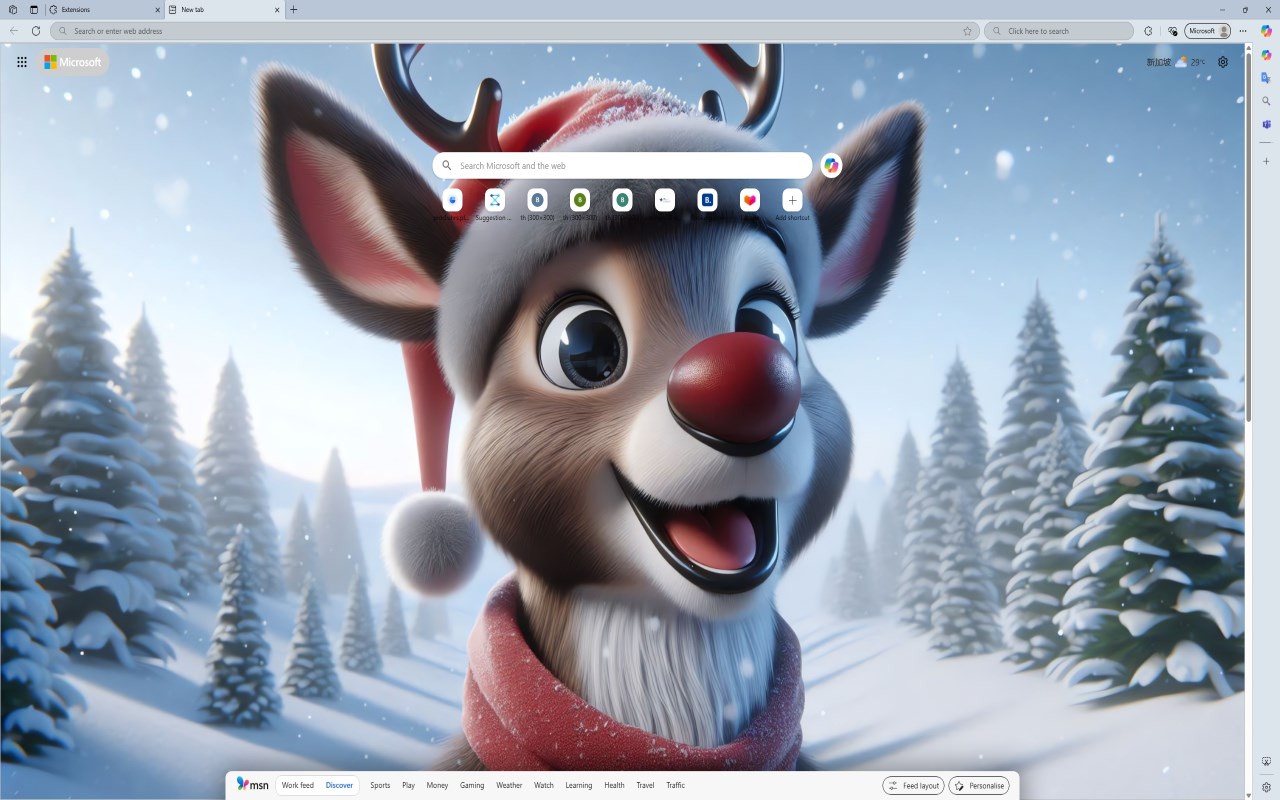Click sidebar screen icon above settings gear
The width and height of the screenshot is (1280, 800).
tap(1266, 762)
